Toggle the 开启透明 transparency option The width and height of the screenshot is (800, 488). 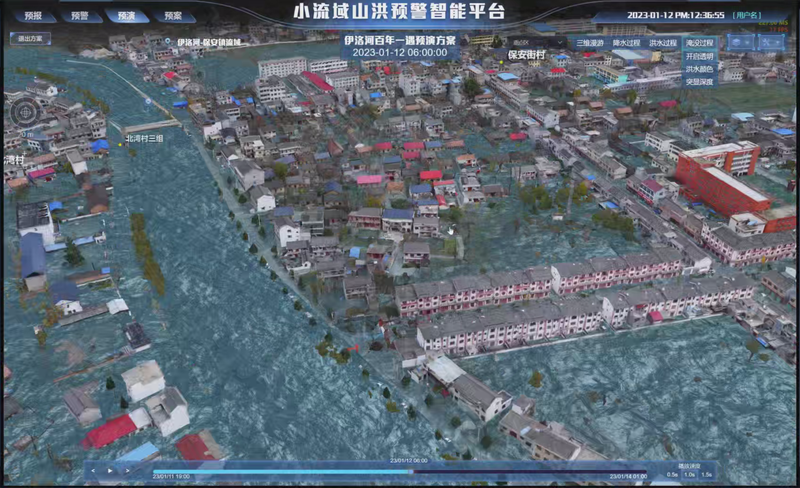699,56
